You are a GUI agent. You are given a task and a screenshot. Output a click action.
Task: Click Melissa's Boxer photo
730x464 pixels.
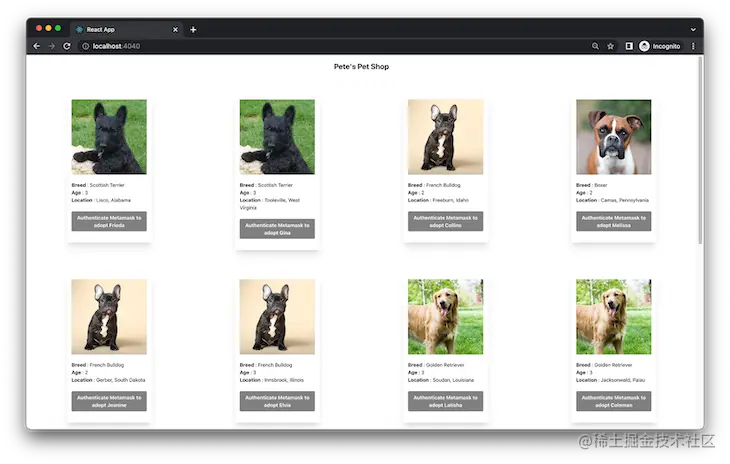point(614,137)
